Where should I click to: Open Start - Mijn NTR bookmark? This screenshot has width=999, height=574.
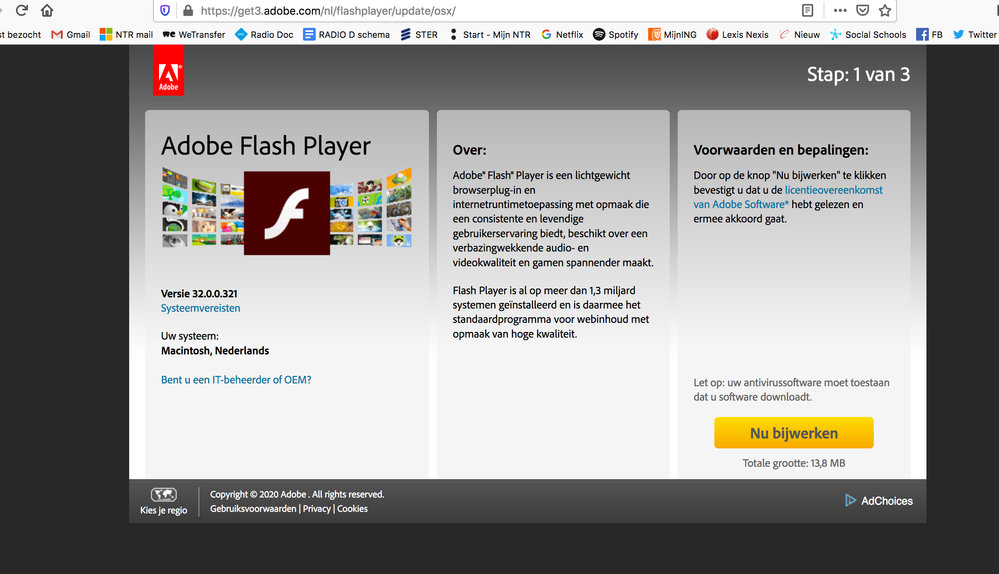tap(489, 34)
